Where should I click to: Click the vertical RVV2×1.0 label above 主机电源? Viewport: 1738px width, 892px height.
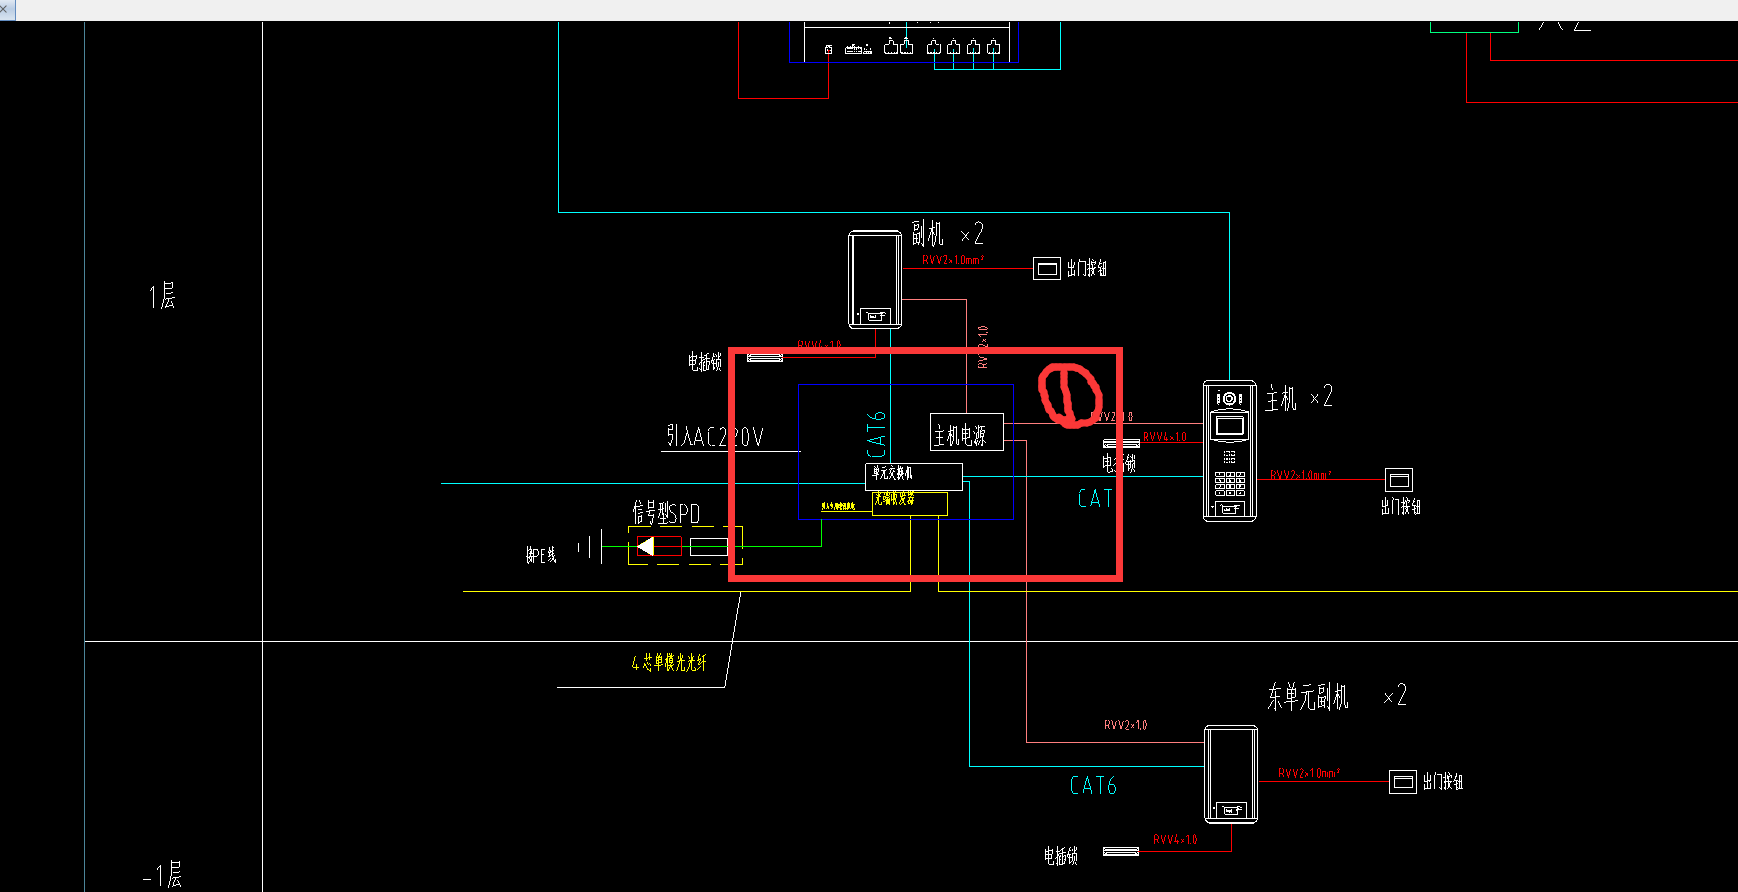[983, 347]
